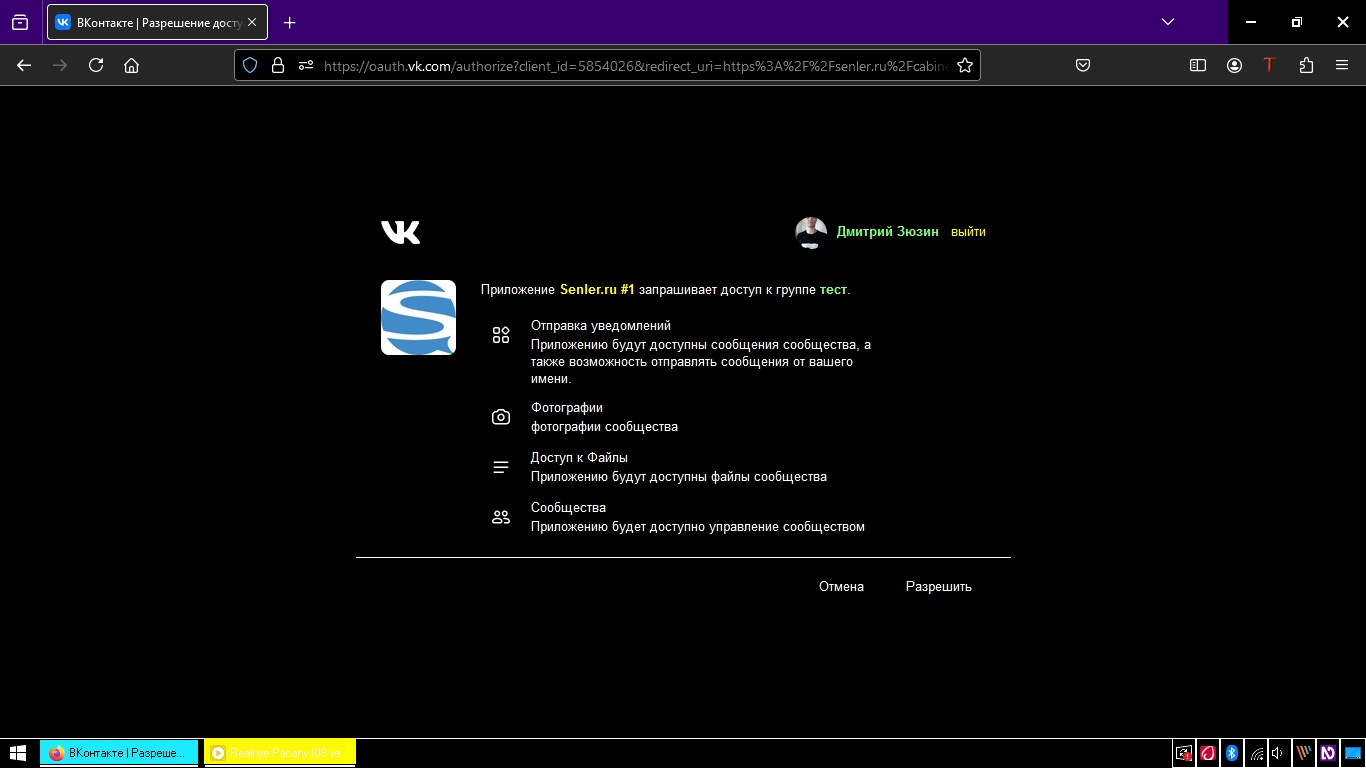Click the sync error tray icon
This screenshot has height=768, width=1366.
(1184, 753)
